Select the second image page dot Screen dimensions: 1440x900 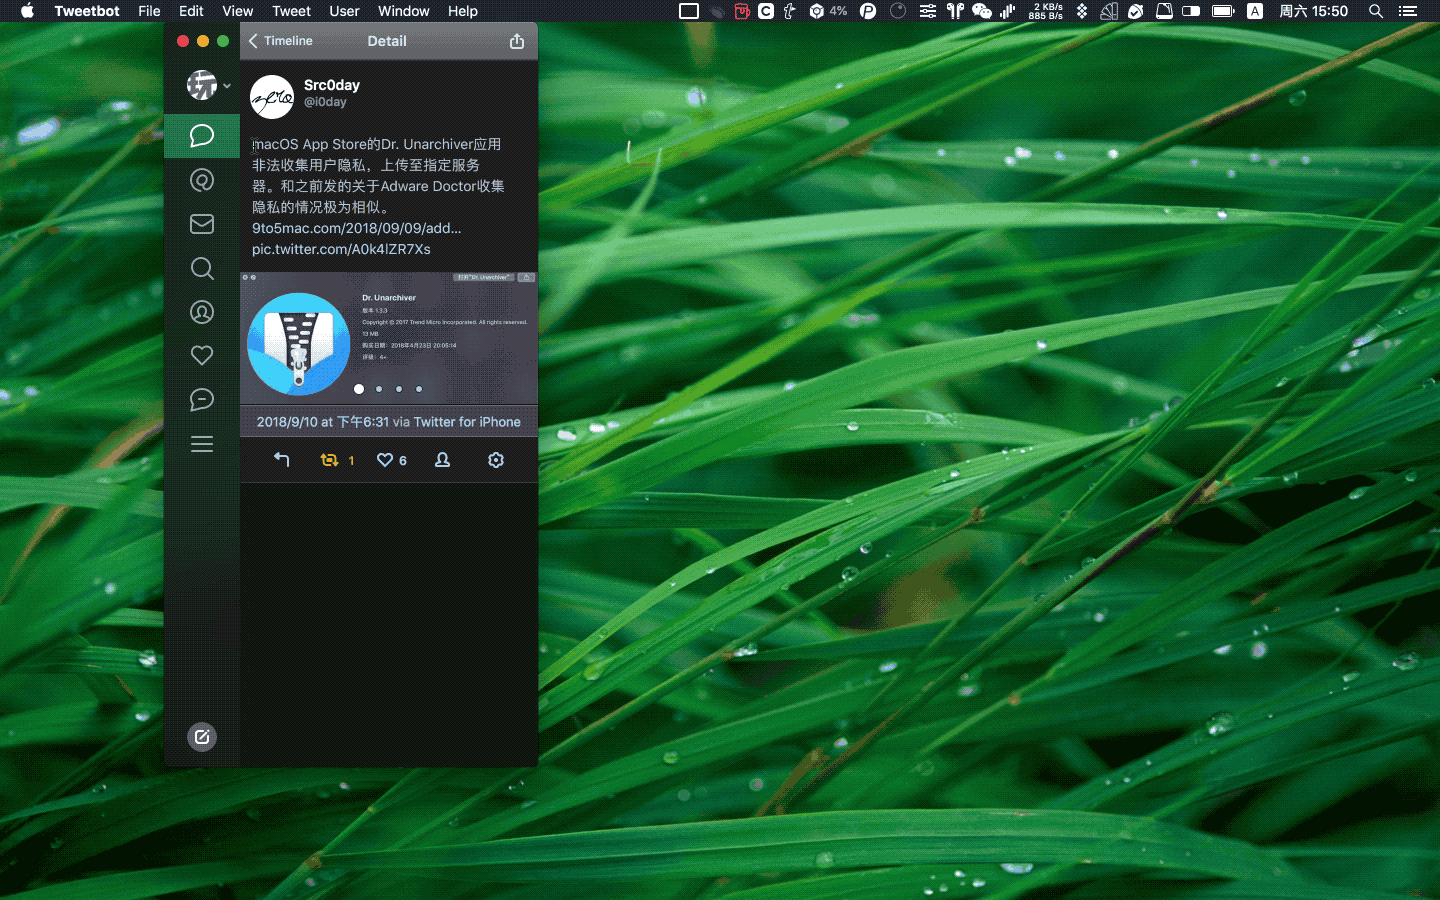point(379,389)
